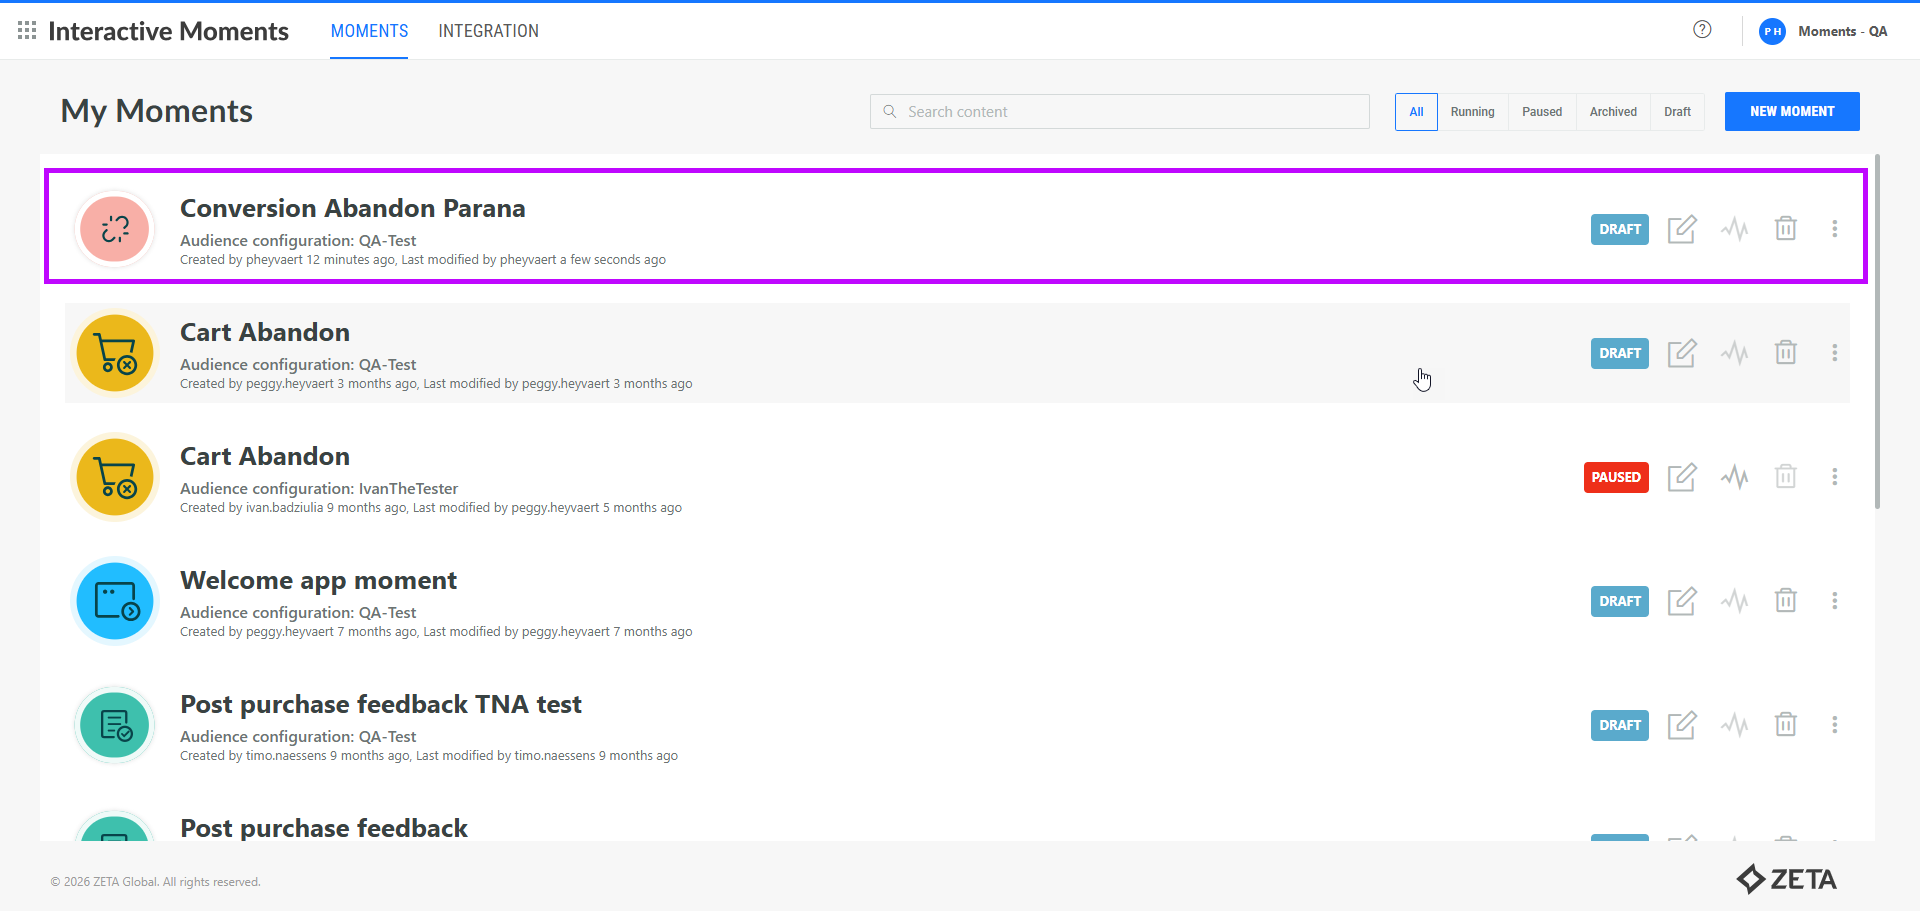This screenshot has width=1920, height=911.
Task: Edit the Conversion Abandon Parana moment
Action: coord(1681,229)
